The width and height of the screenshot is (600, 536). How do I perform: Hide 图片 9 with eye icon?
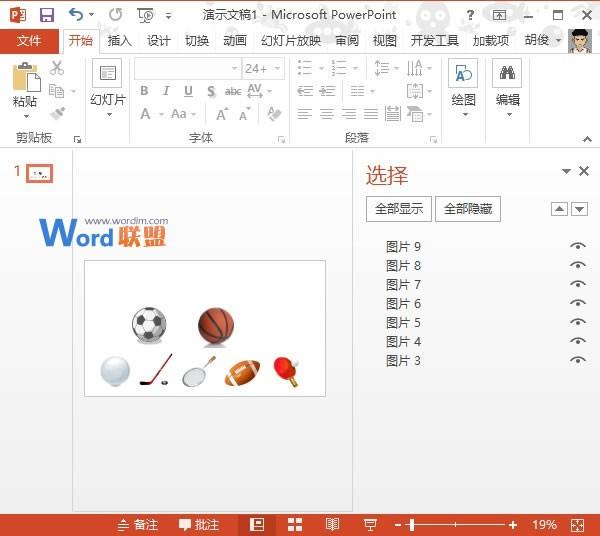[578, 246]
